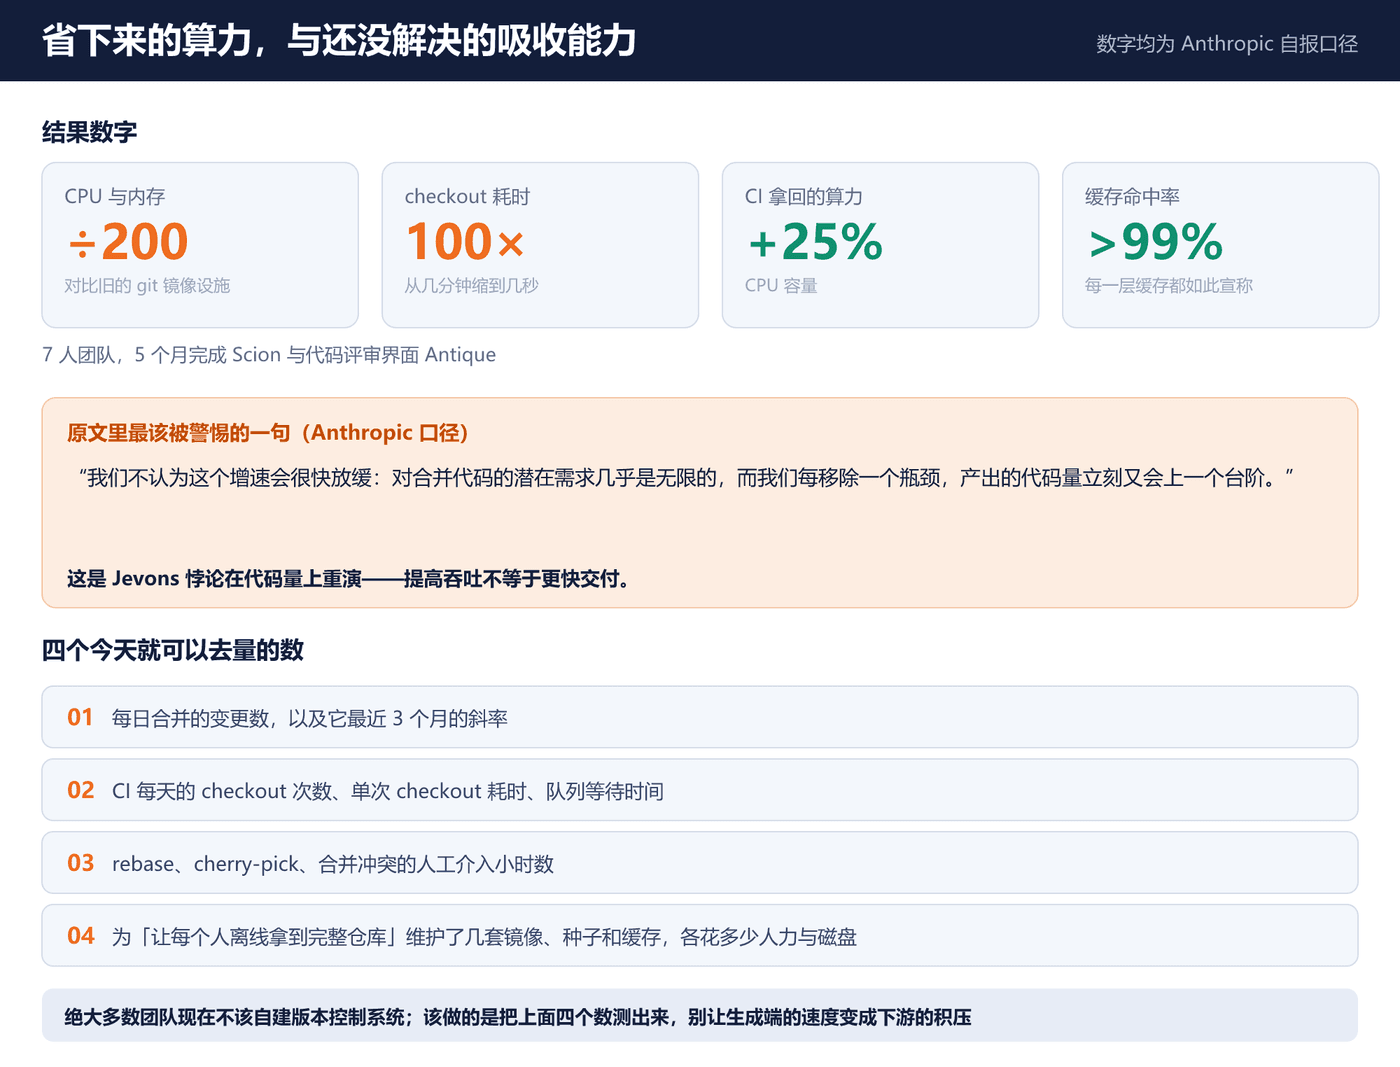Click the note 数字均为 Anthropic 自报口径
Viewport: 1400px width, 1067px height.
pyautogui.click(x=1227, y=43)
